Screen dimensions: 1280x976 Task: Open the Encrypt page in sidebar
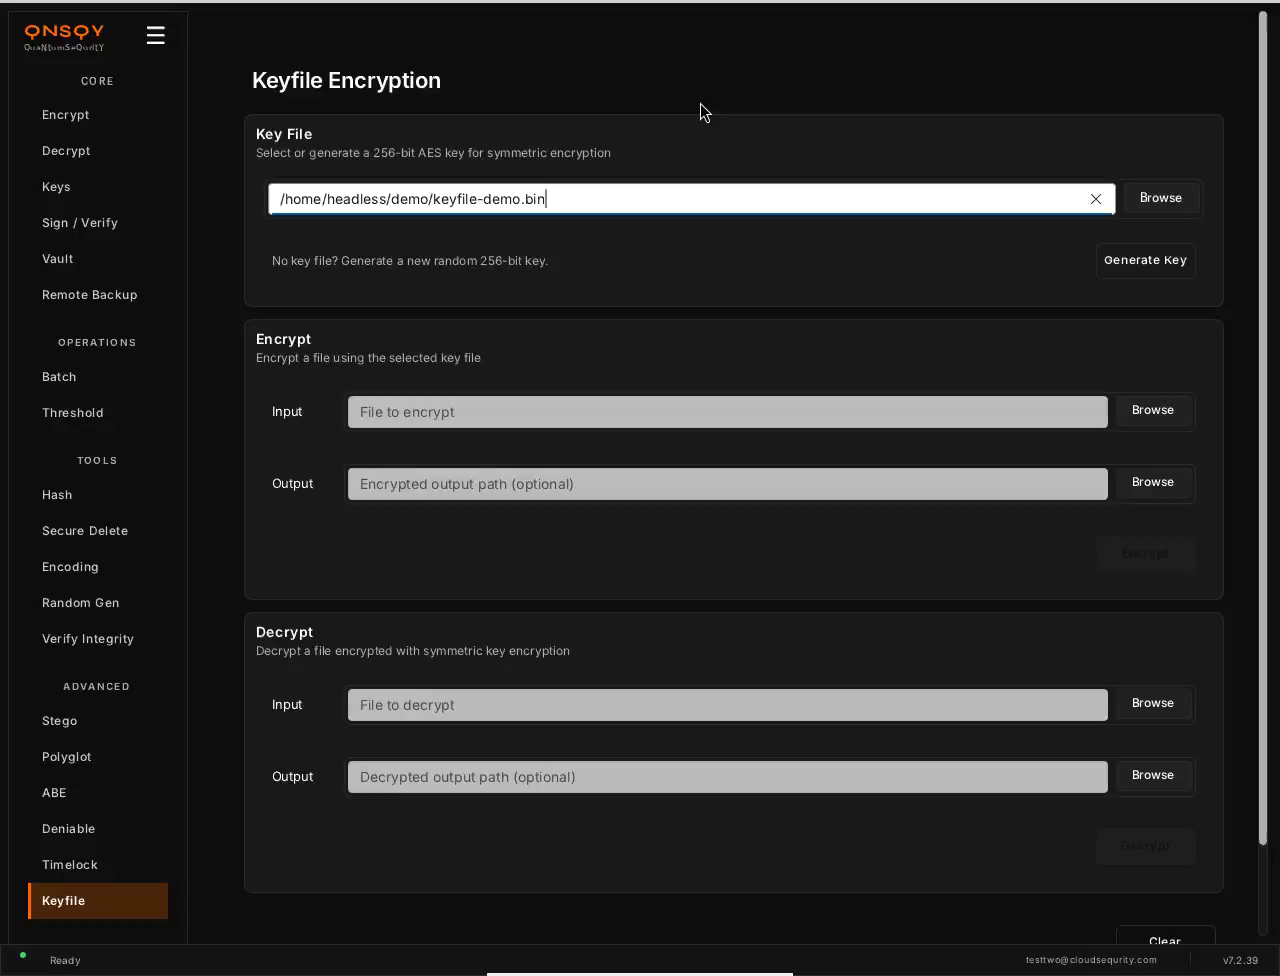pos(98,115)
